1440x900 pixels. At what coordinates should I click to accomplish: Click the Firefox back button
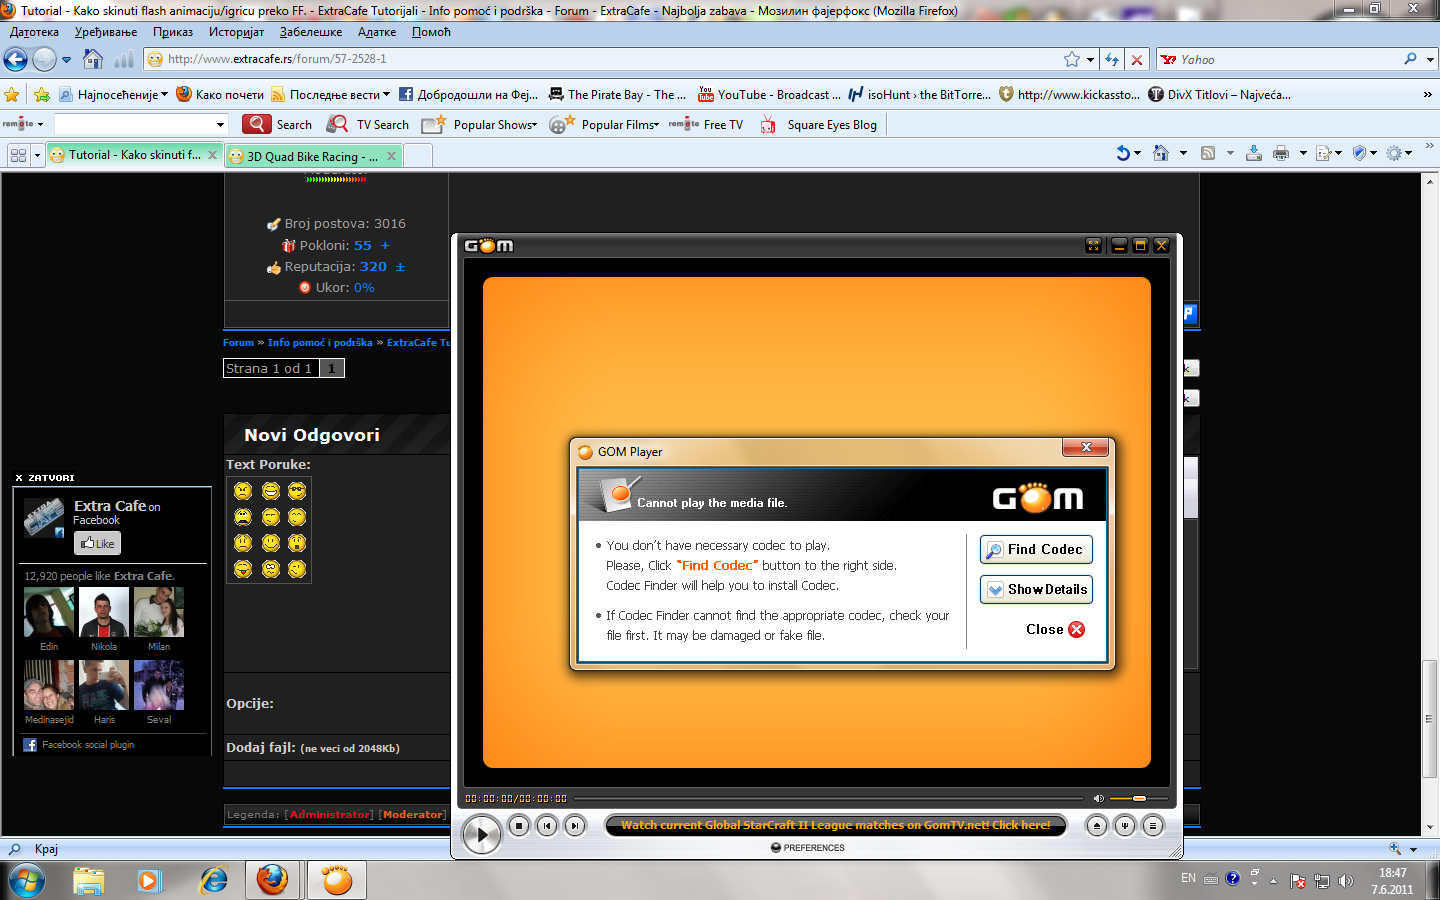coord(16,60)
